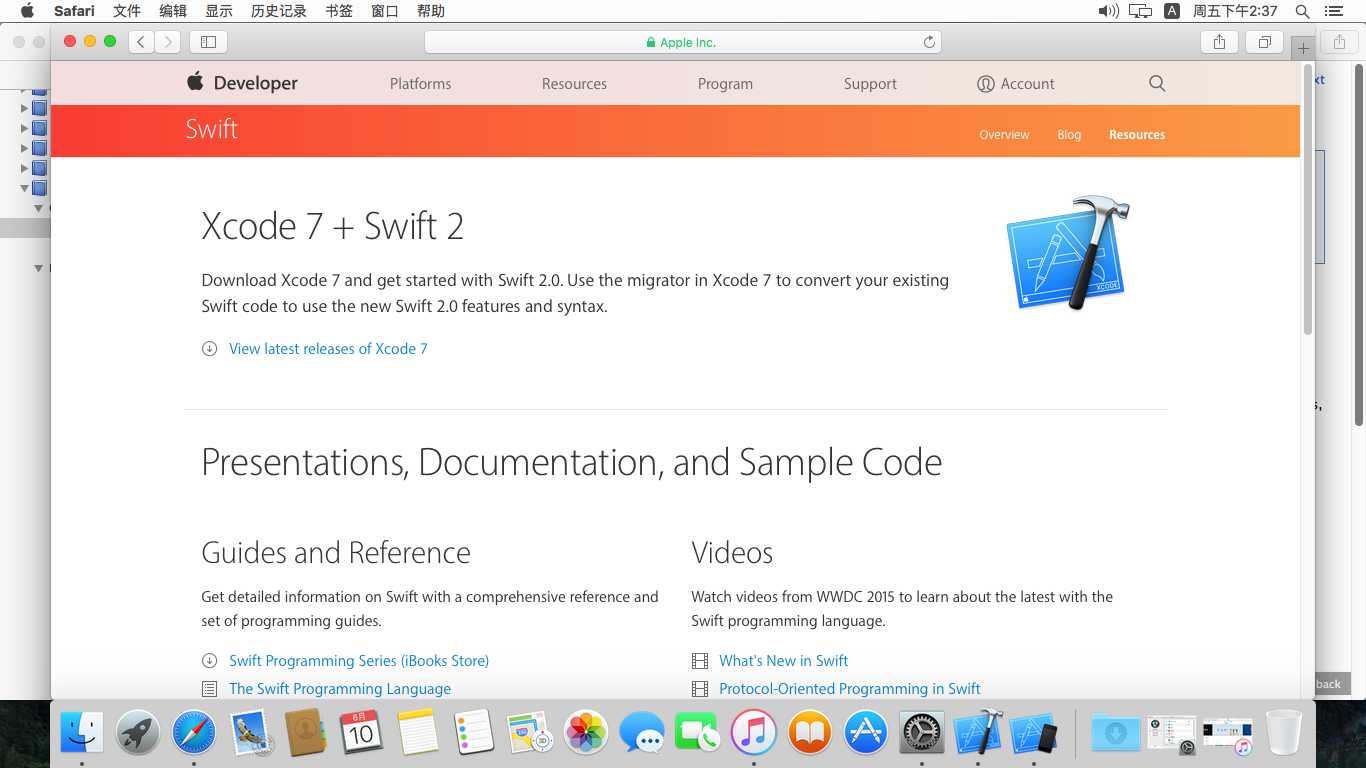Click the Apple Inc. address bar

[683, 42]
